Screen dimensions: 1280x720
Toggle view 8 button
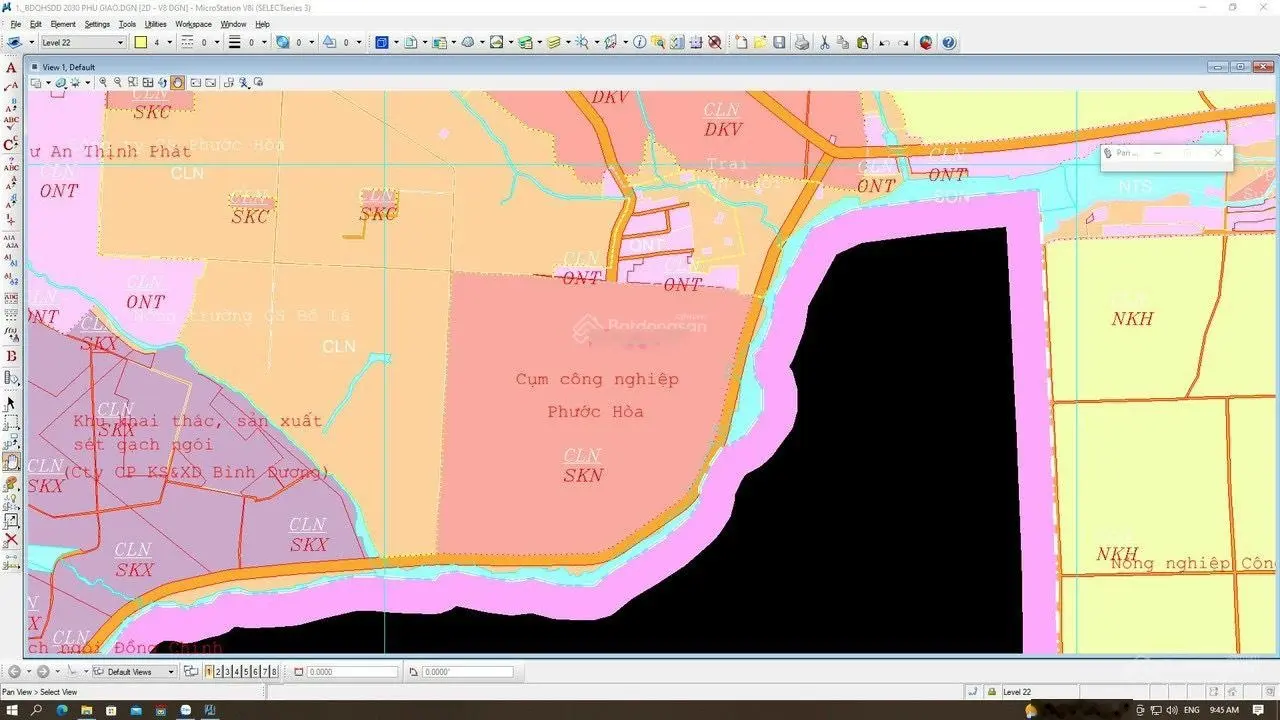tap(274, 671)
